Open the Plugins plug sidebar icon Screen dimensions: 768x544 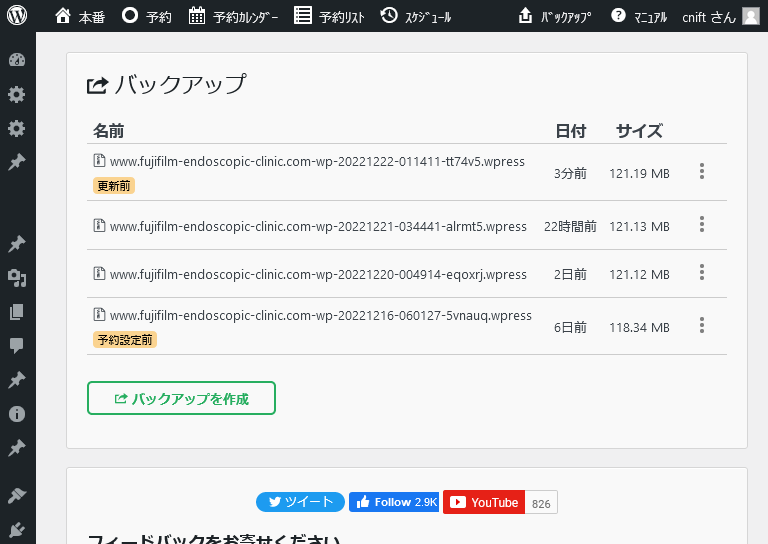click(17, 530)
